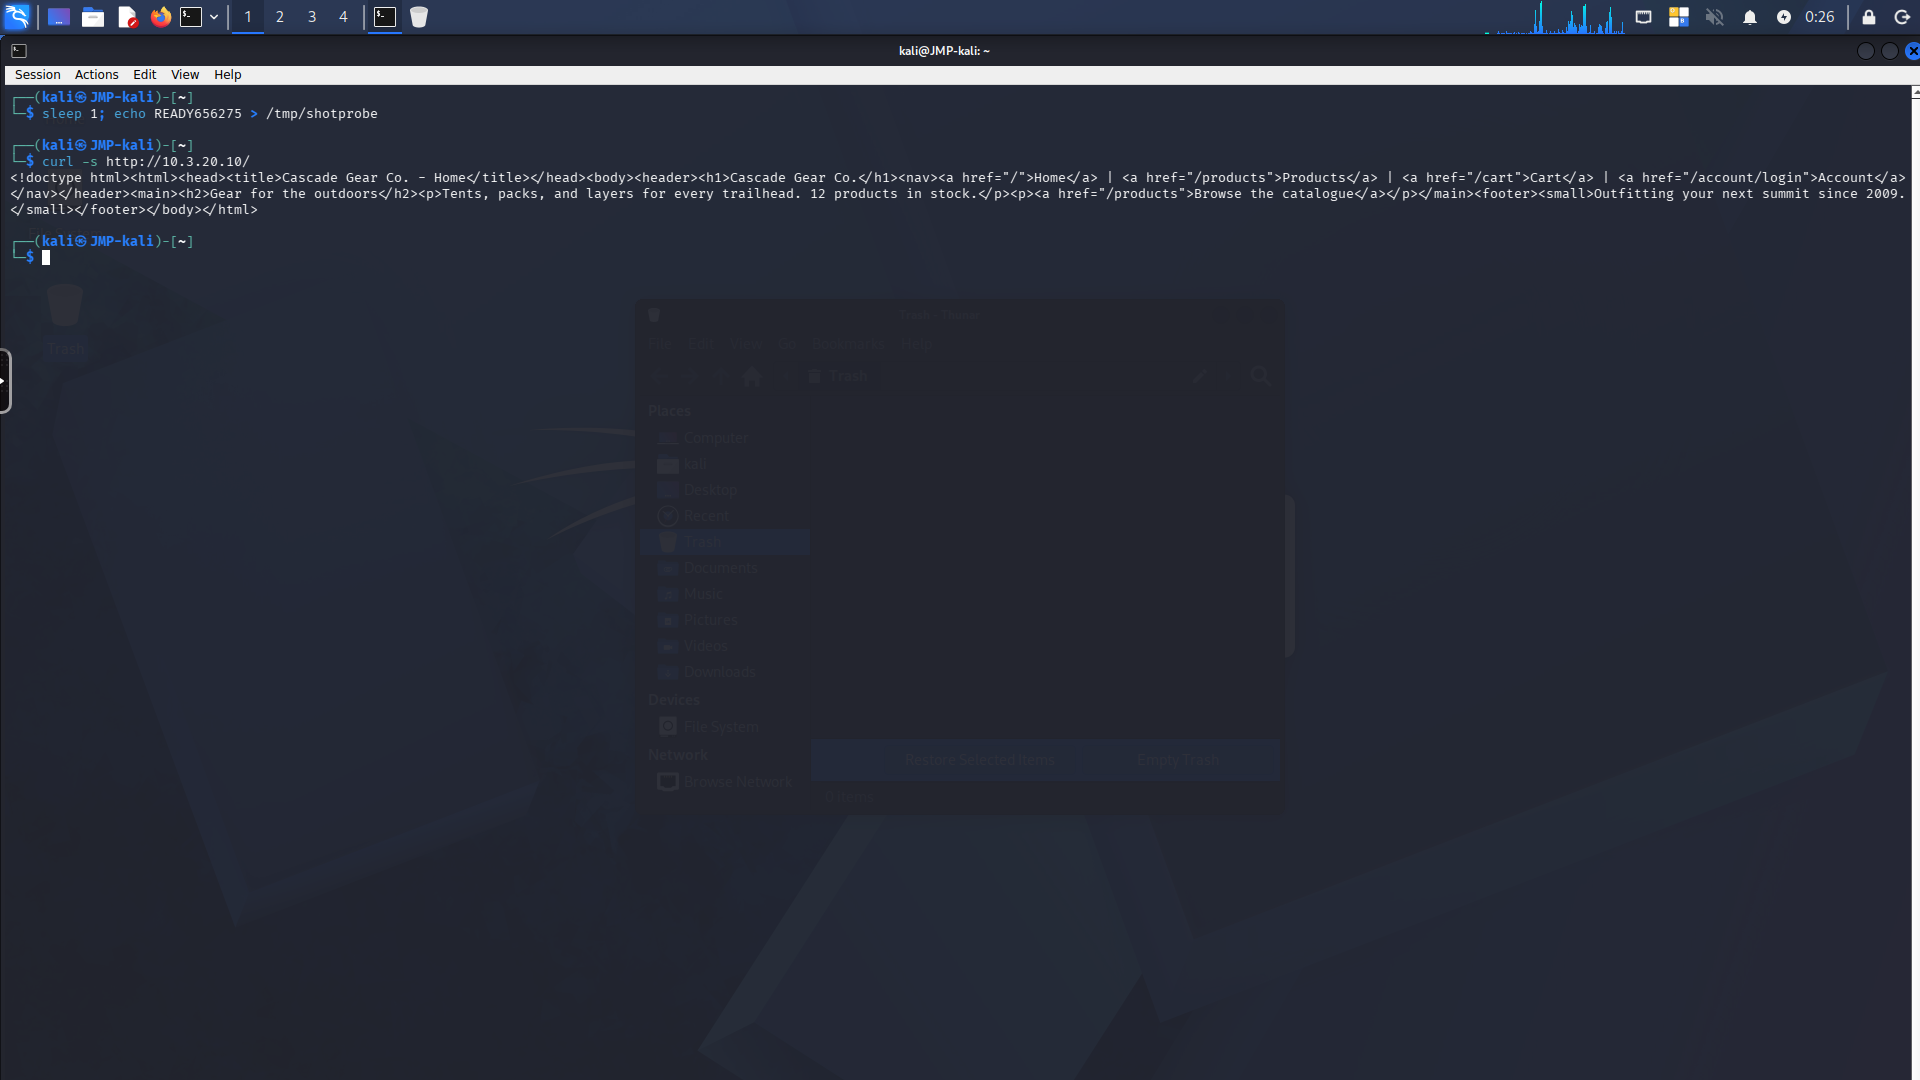Unmute audio via the muted speaker icon
1920x1080 pixels.
[x=1715, y=17]
